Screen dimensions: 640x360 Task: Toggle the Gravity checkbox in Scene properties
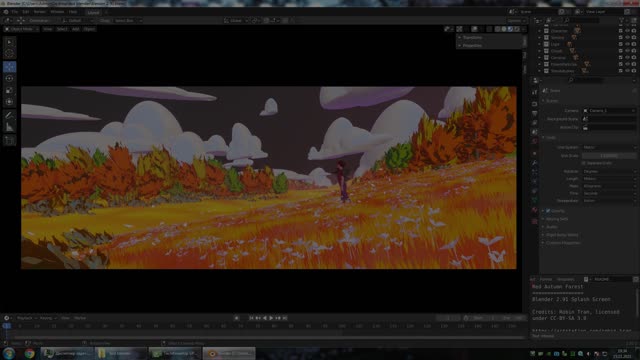548,211
